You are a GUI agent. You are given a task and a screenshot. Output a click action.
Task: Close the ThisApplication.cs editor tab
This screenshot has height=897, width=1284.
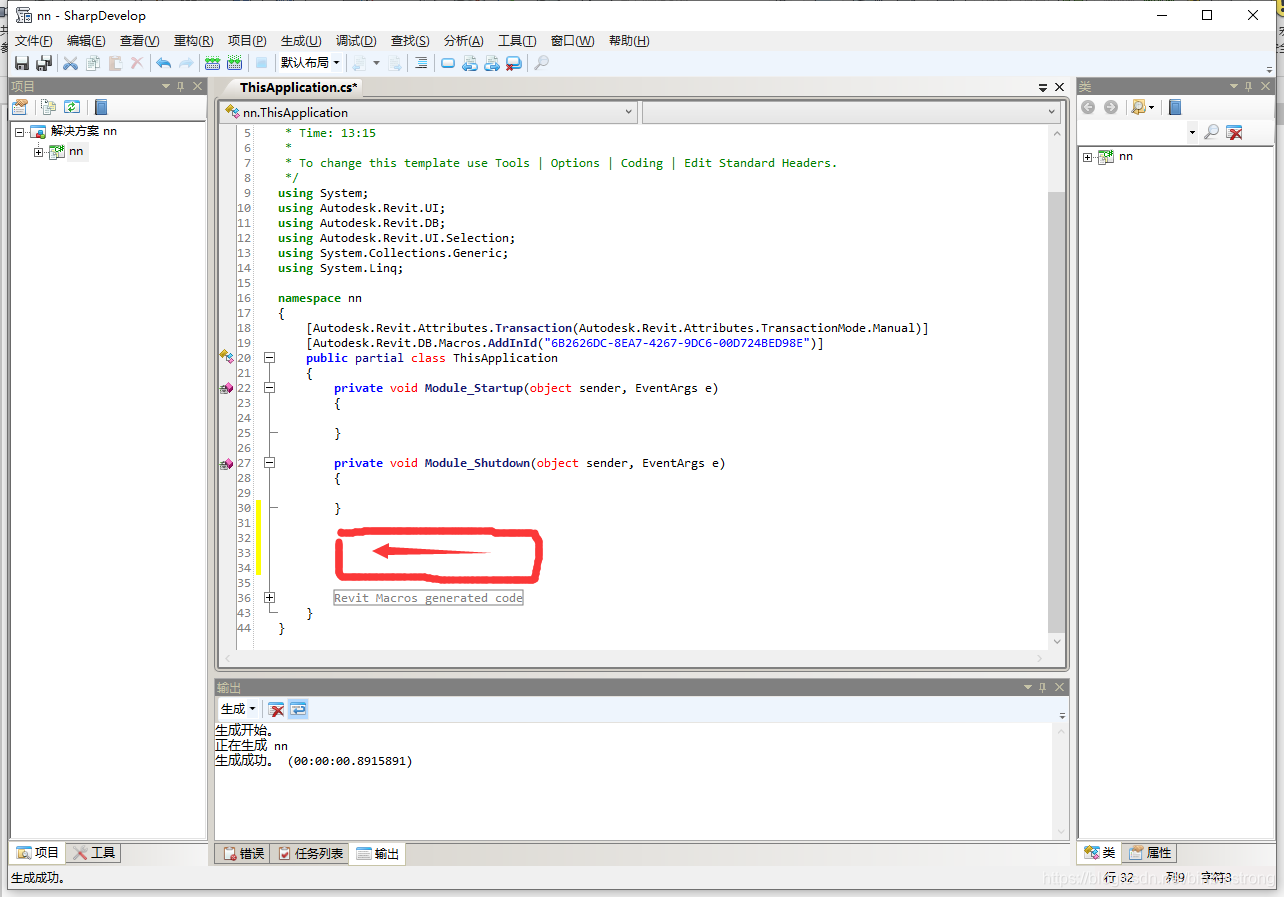(1058, 88)
